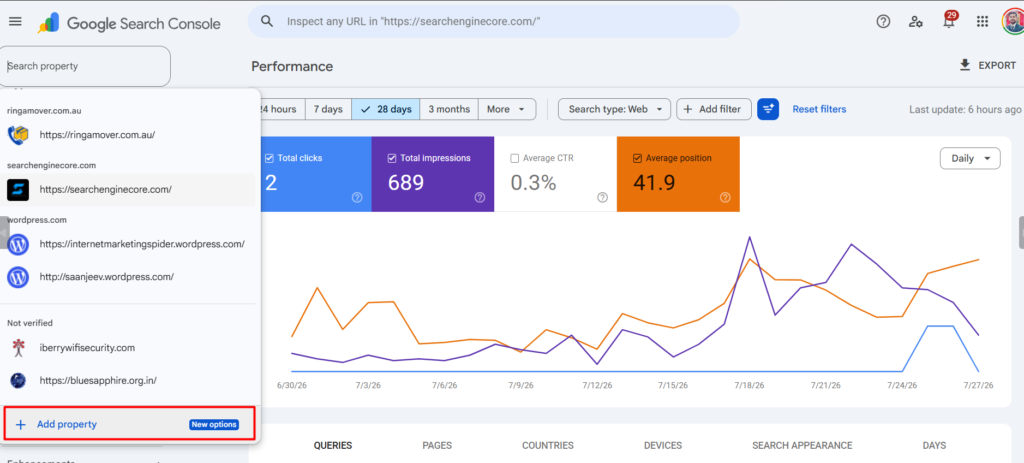
Task: Open the account profile avatar
Action: pyautogui.click(x=1013, y=22)
